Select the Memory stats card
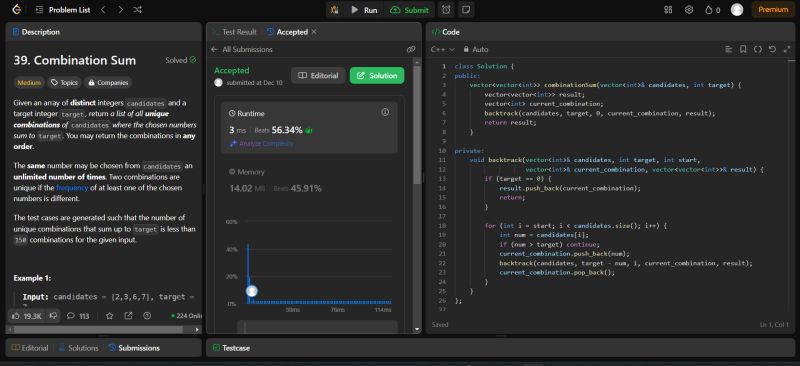Viewport: 800px width, 366px height. click(x=309, y=181)
